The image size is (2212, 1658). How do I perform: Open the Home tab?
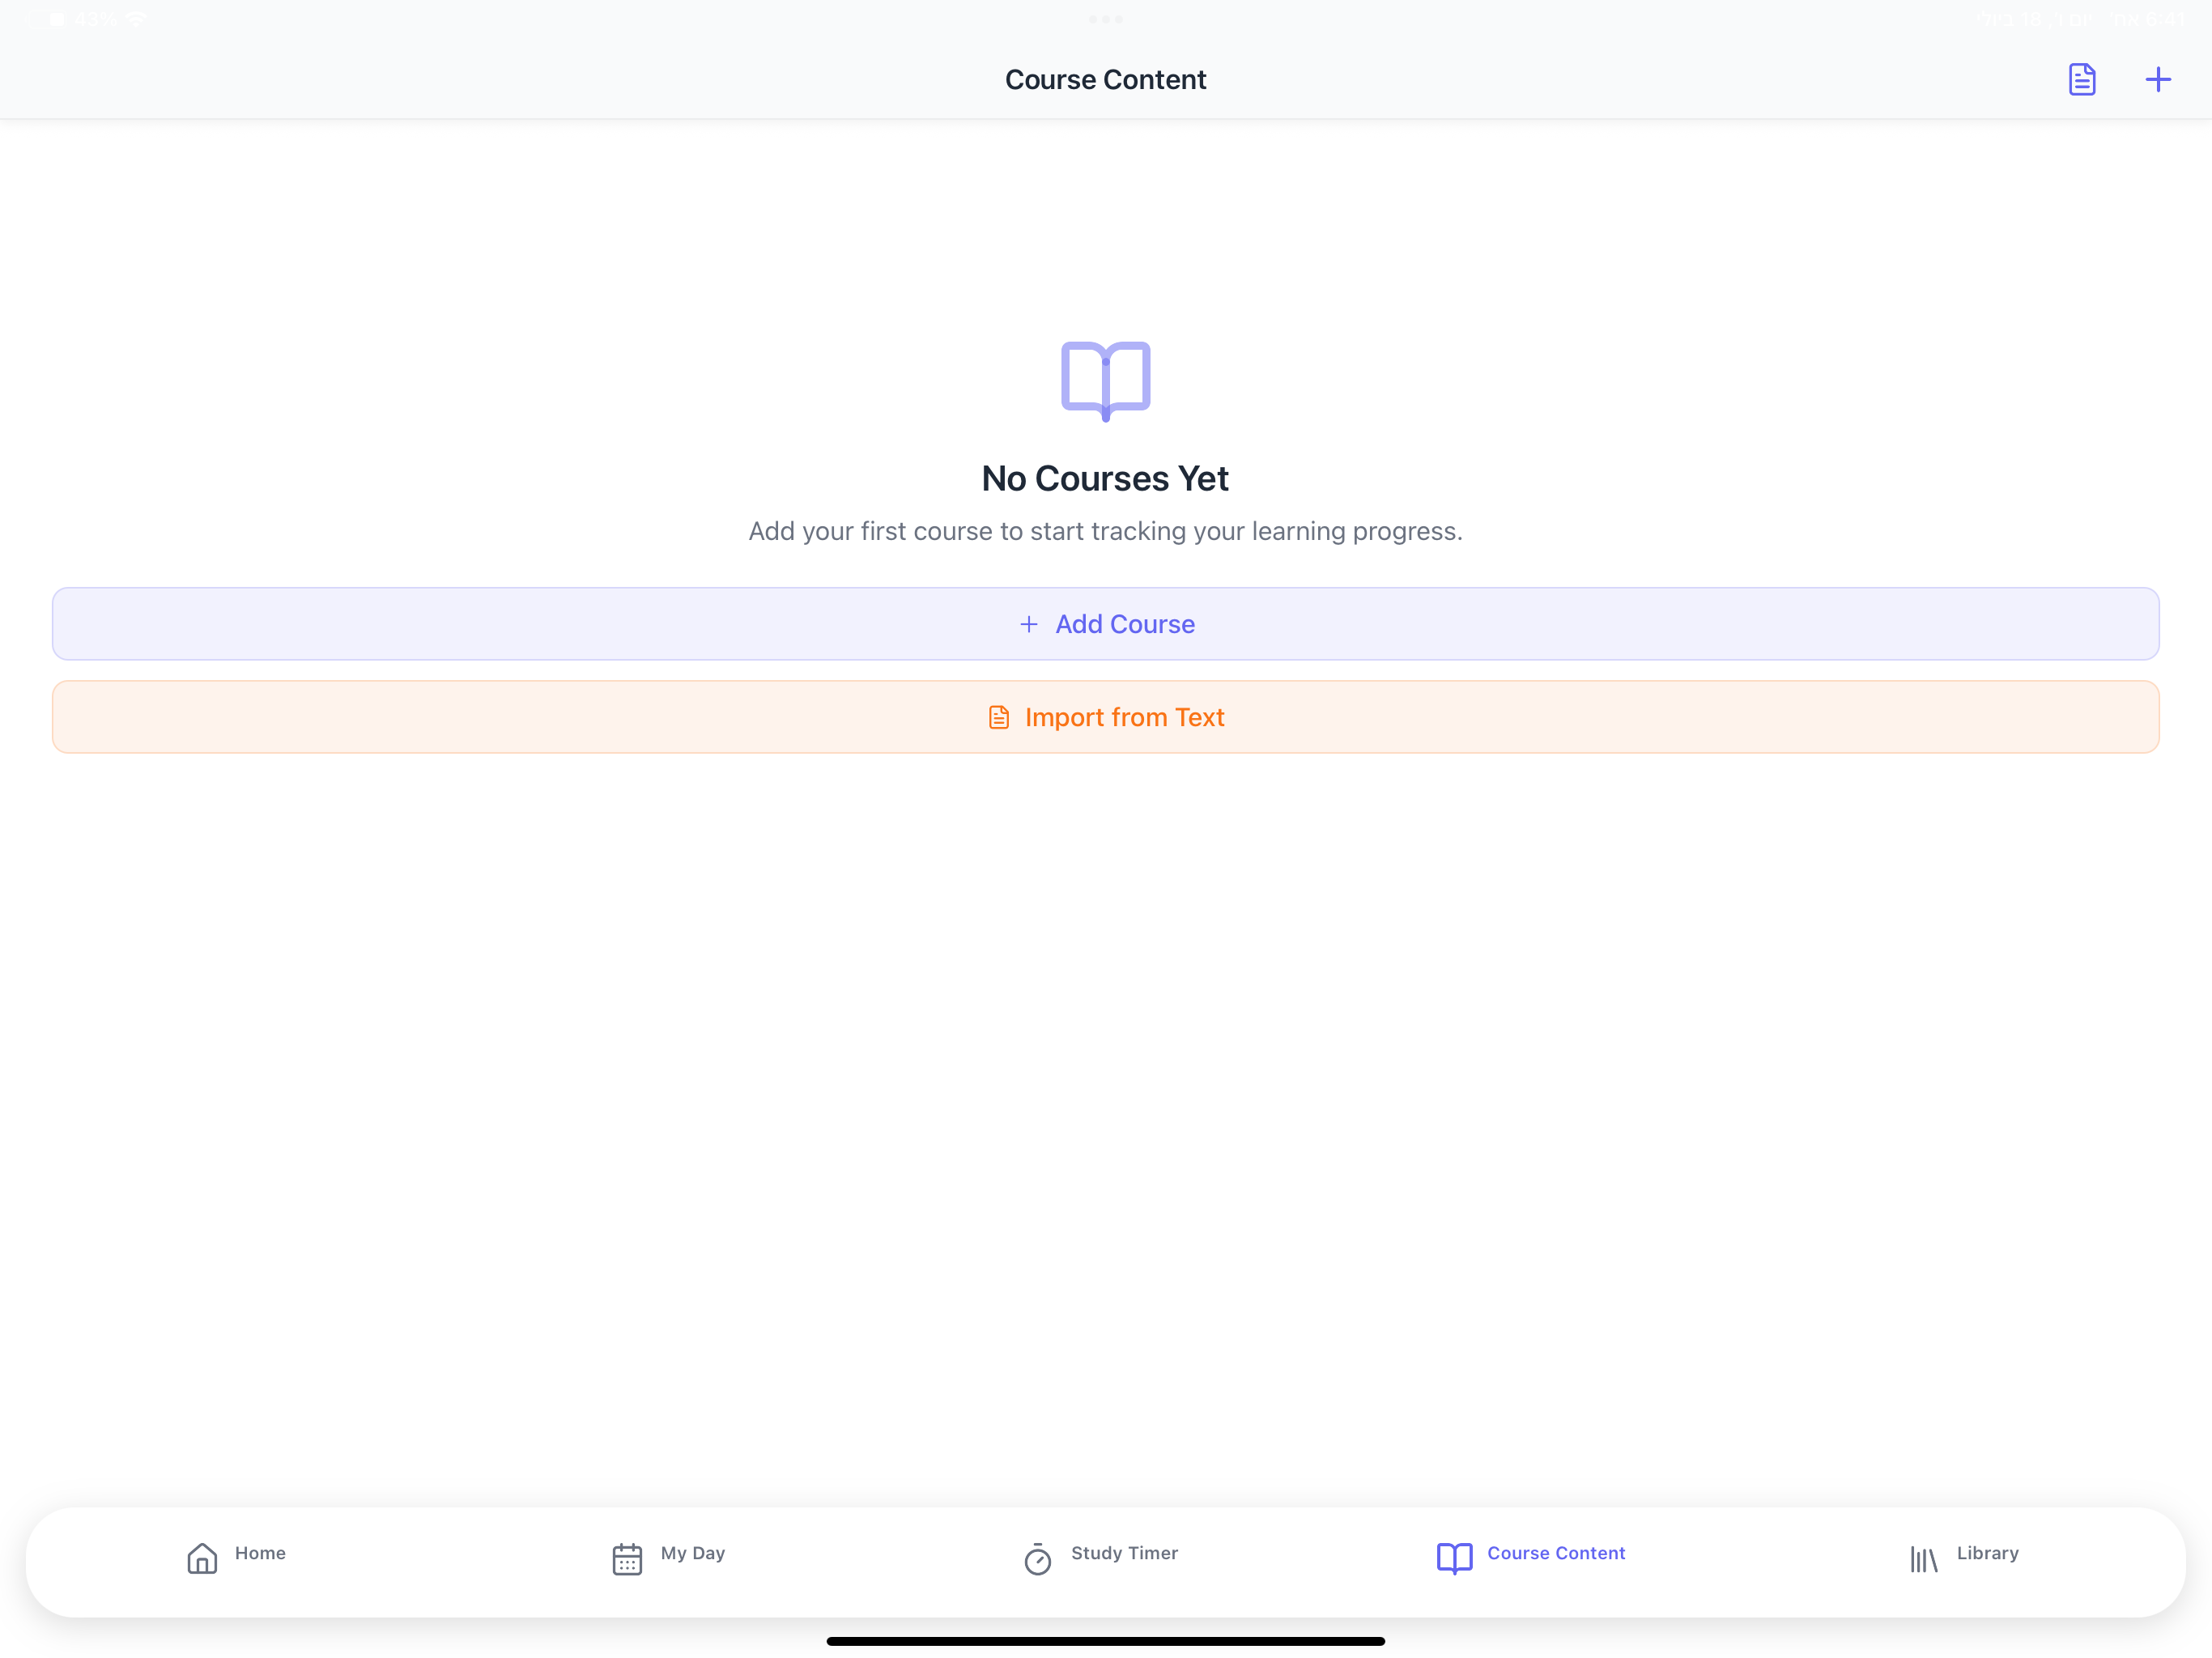coord(236,1556)
